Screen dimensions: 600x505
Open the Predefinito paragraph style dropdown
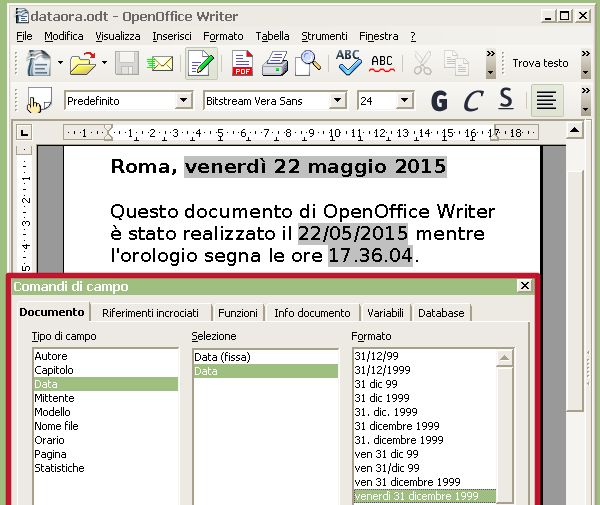[x=184, y=100]
